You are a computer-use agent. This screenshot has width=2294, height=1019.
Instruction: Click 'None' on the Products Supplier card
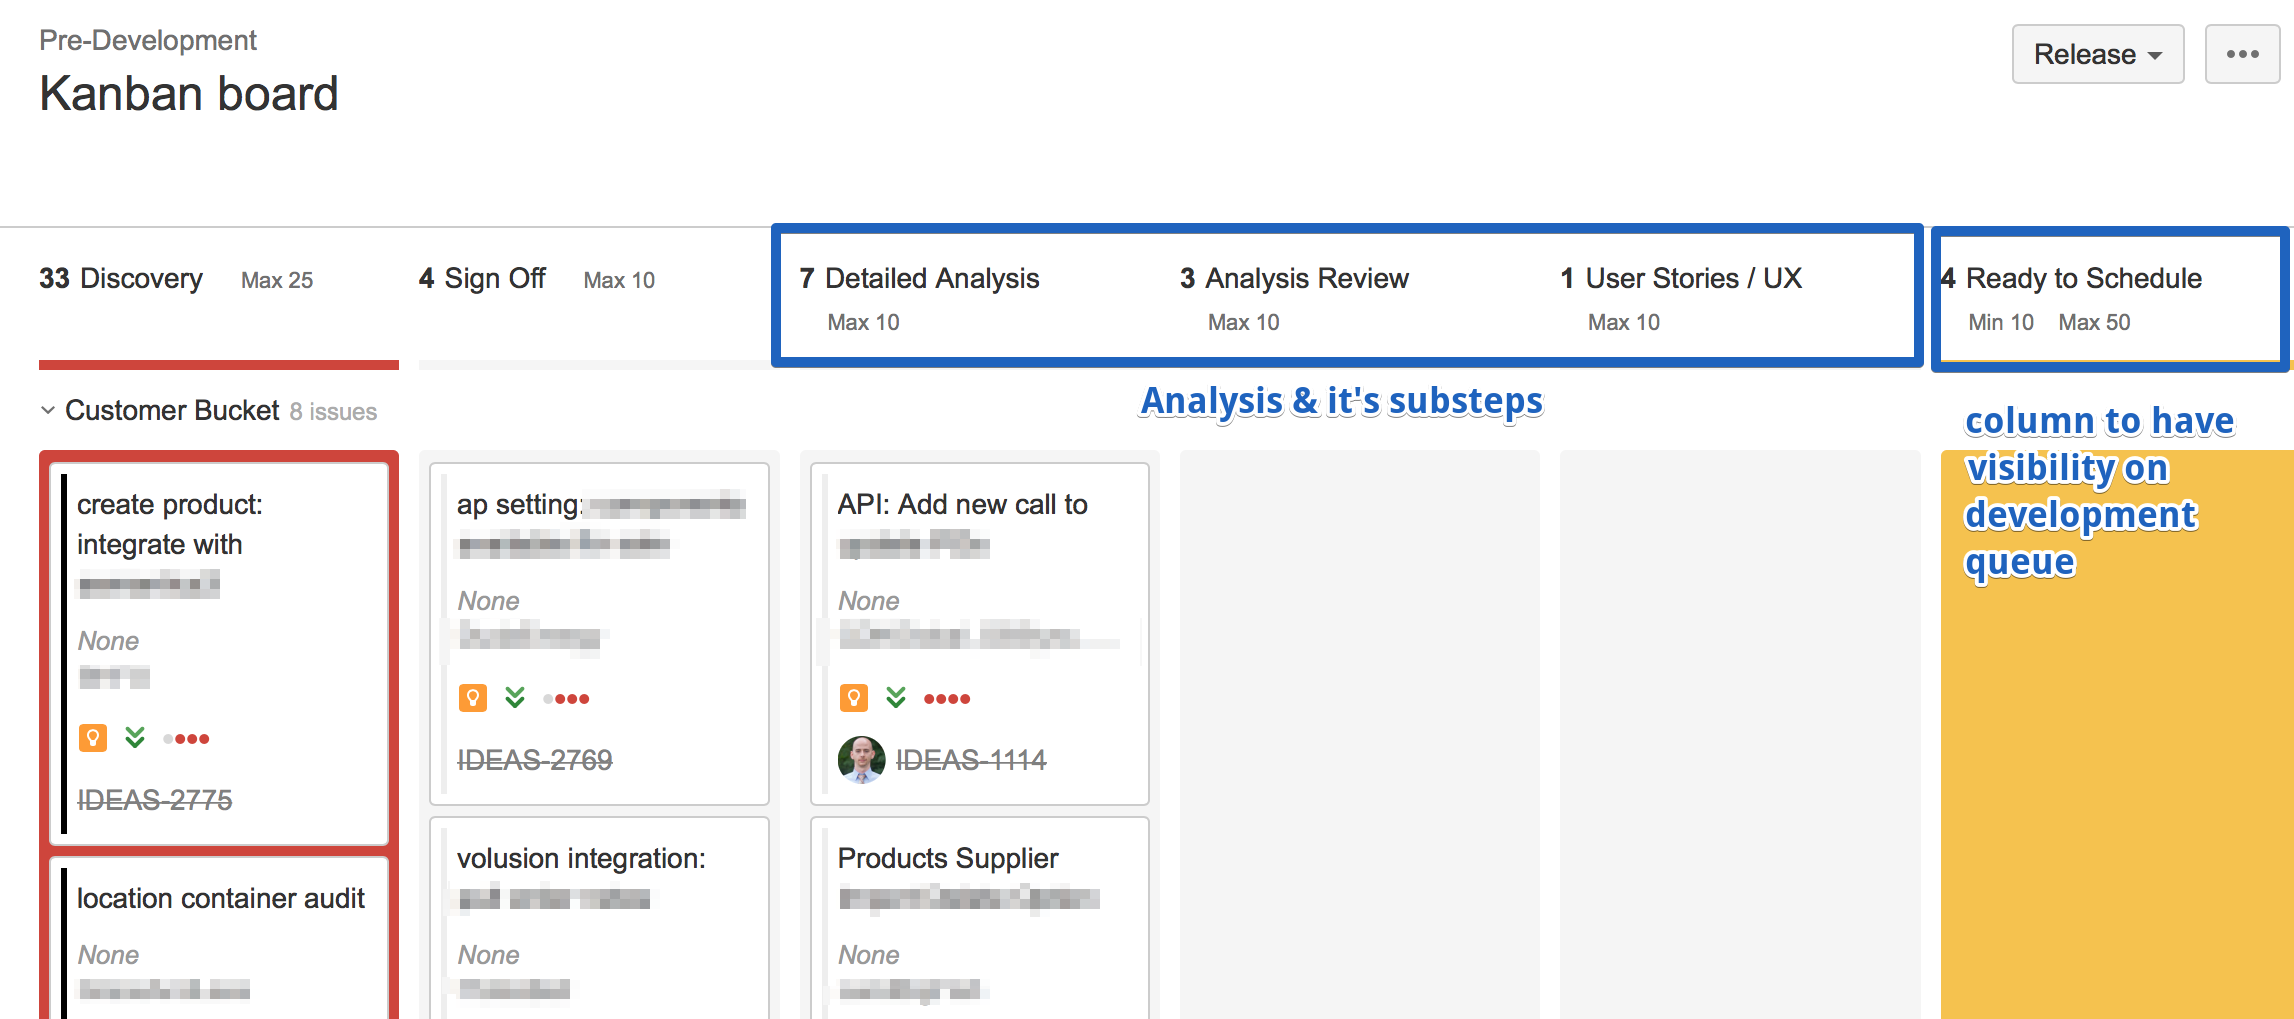[x=868, y=955]
